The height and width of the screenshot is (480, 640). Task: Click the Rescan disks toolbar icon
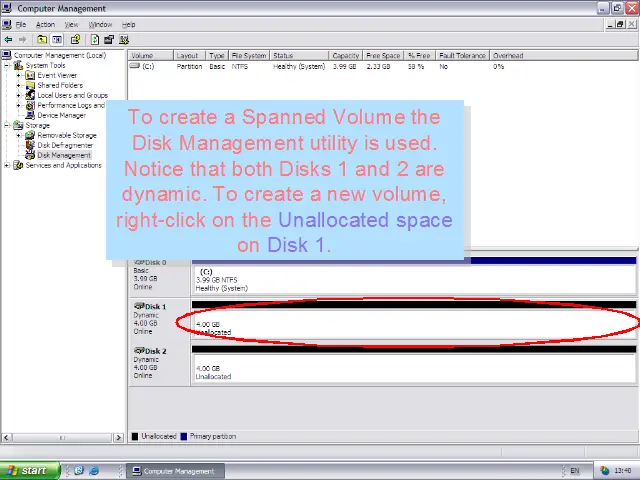click(109, 40)
